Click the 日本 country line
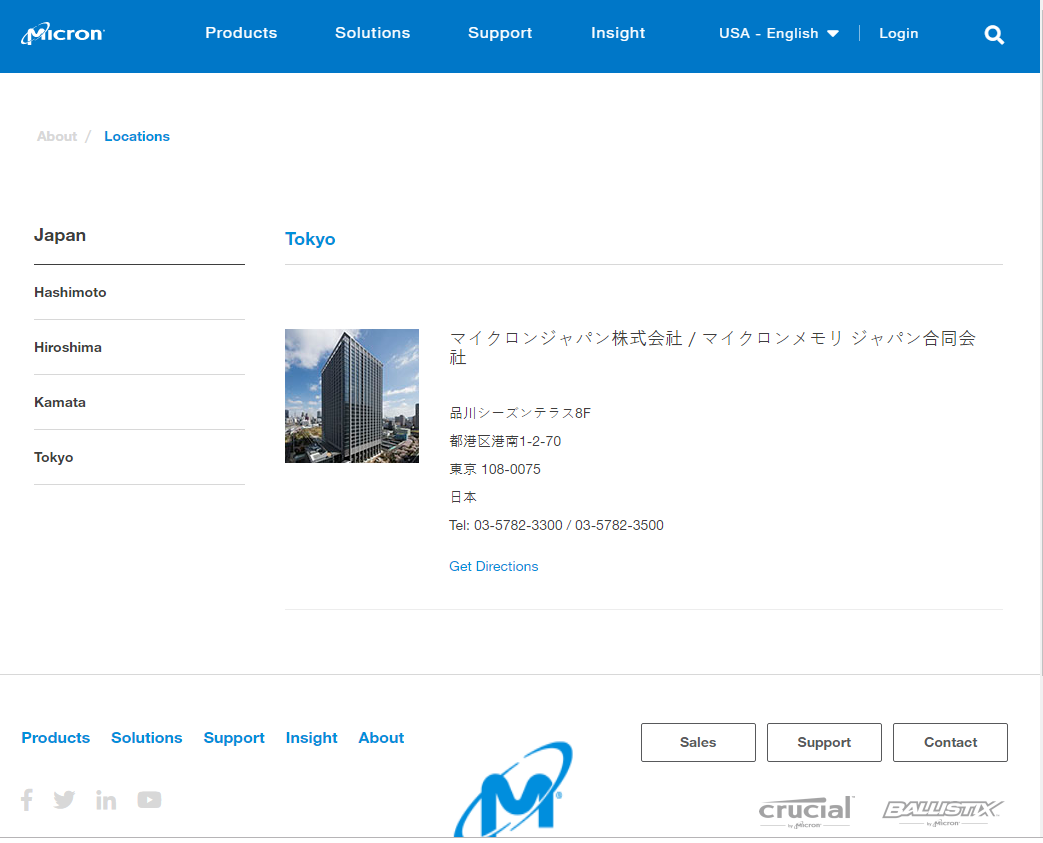This screenshot has width=1043, height=843. (x=463, y=497)
